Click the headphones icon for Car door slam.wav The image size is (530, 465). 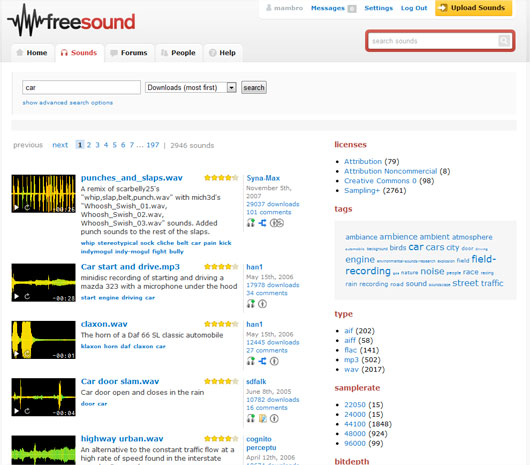[x=250, y=418]
